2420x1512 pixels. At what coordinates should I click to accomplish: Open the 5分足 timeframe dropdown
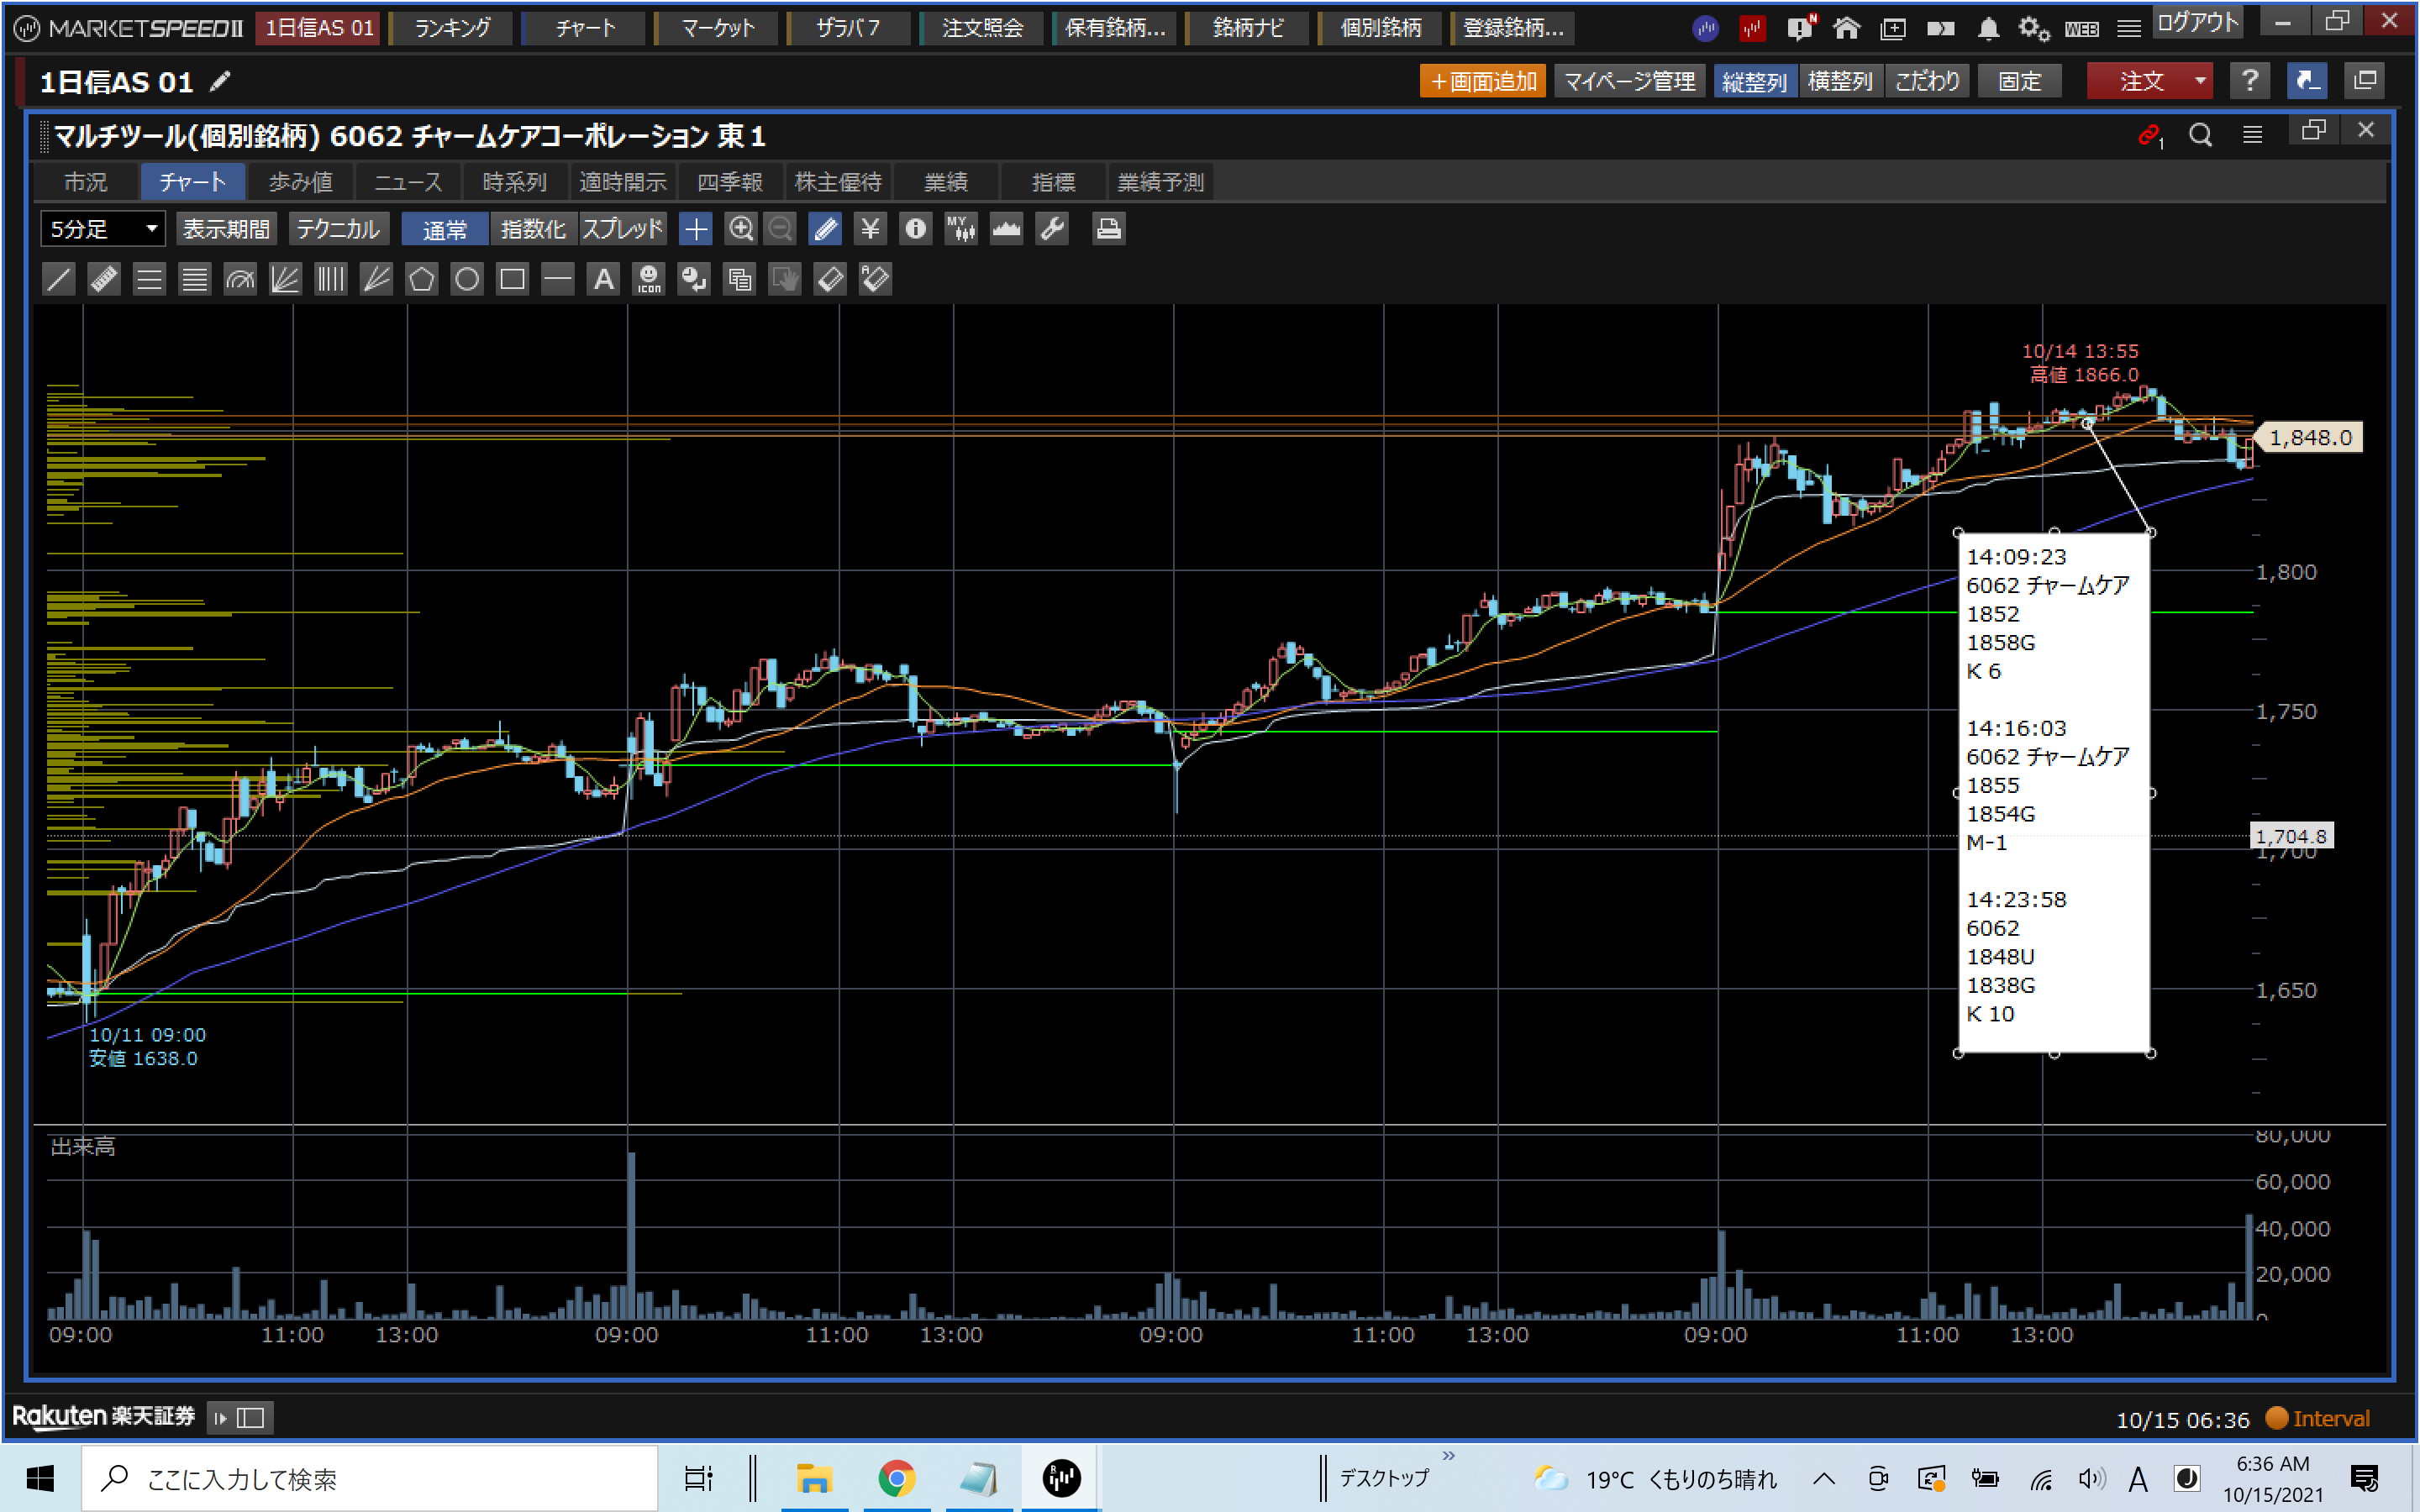pos(102,229)
